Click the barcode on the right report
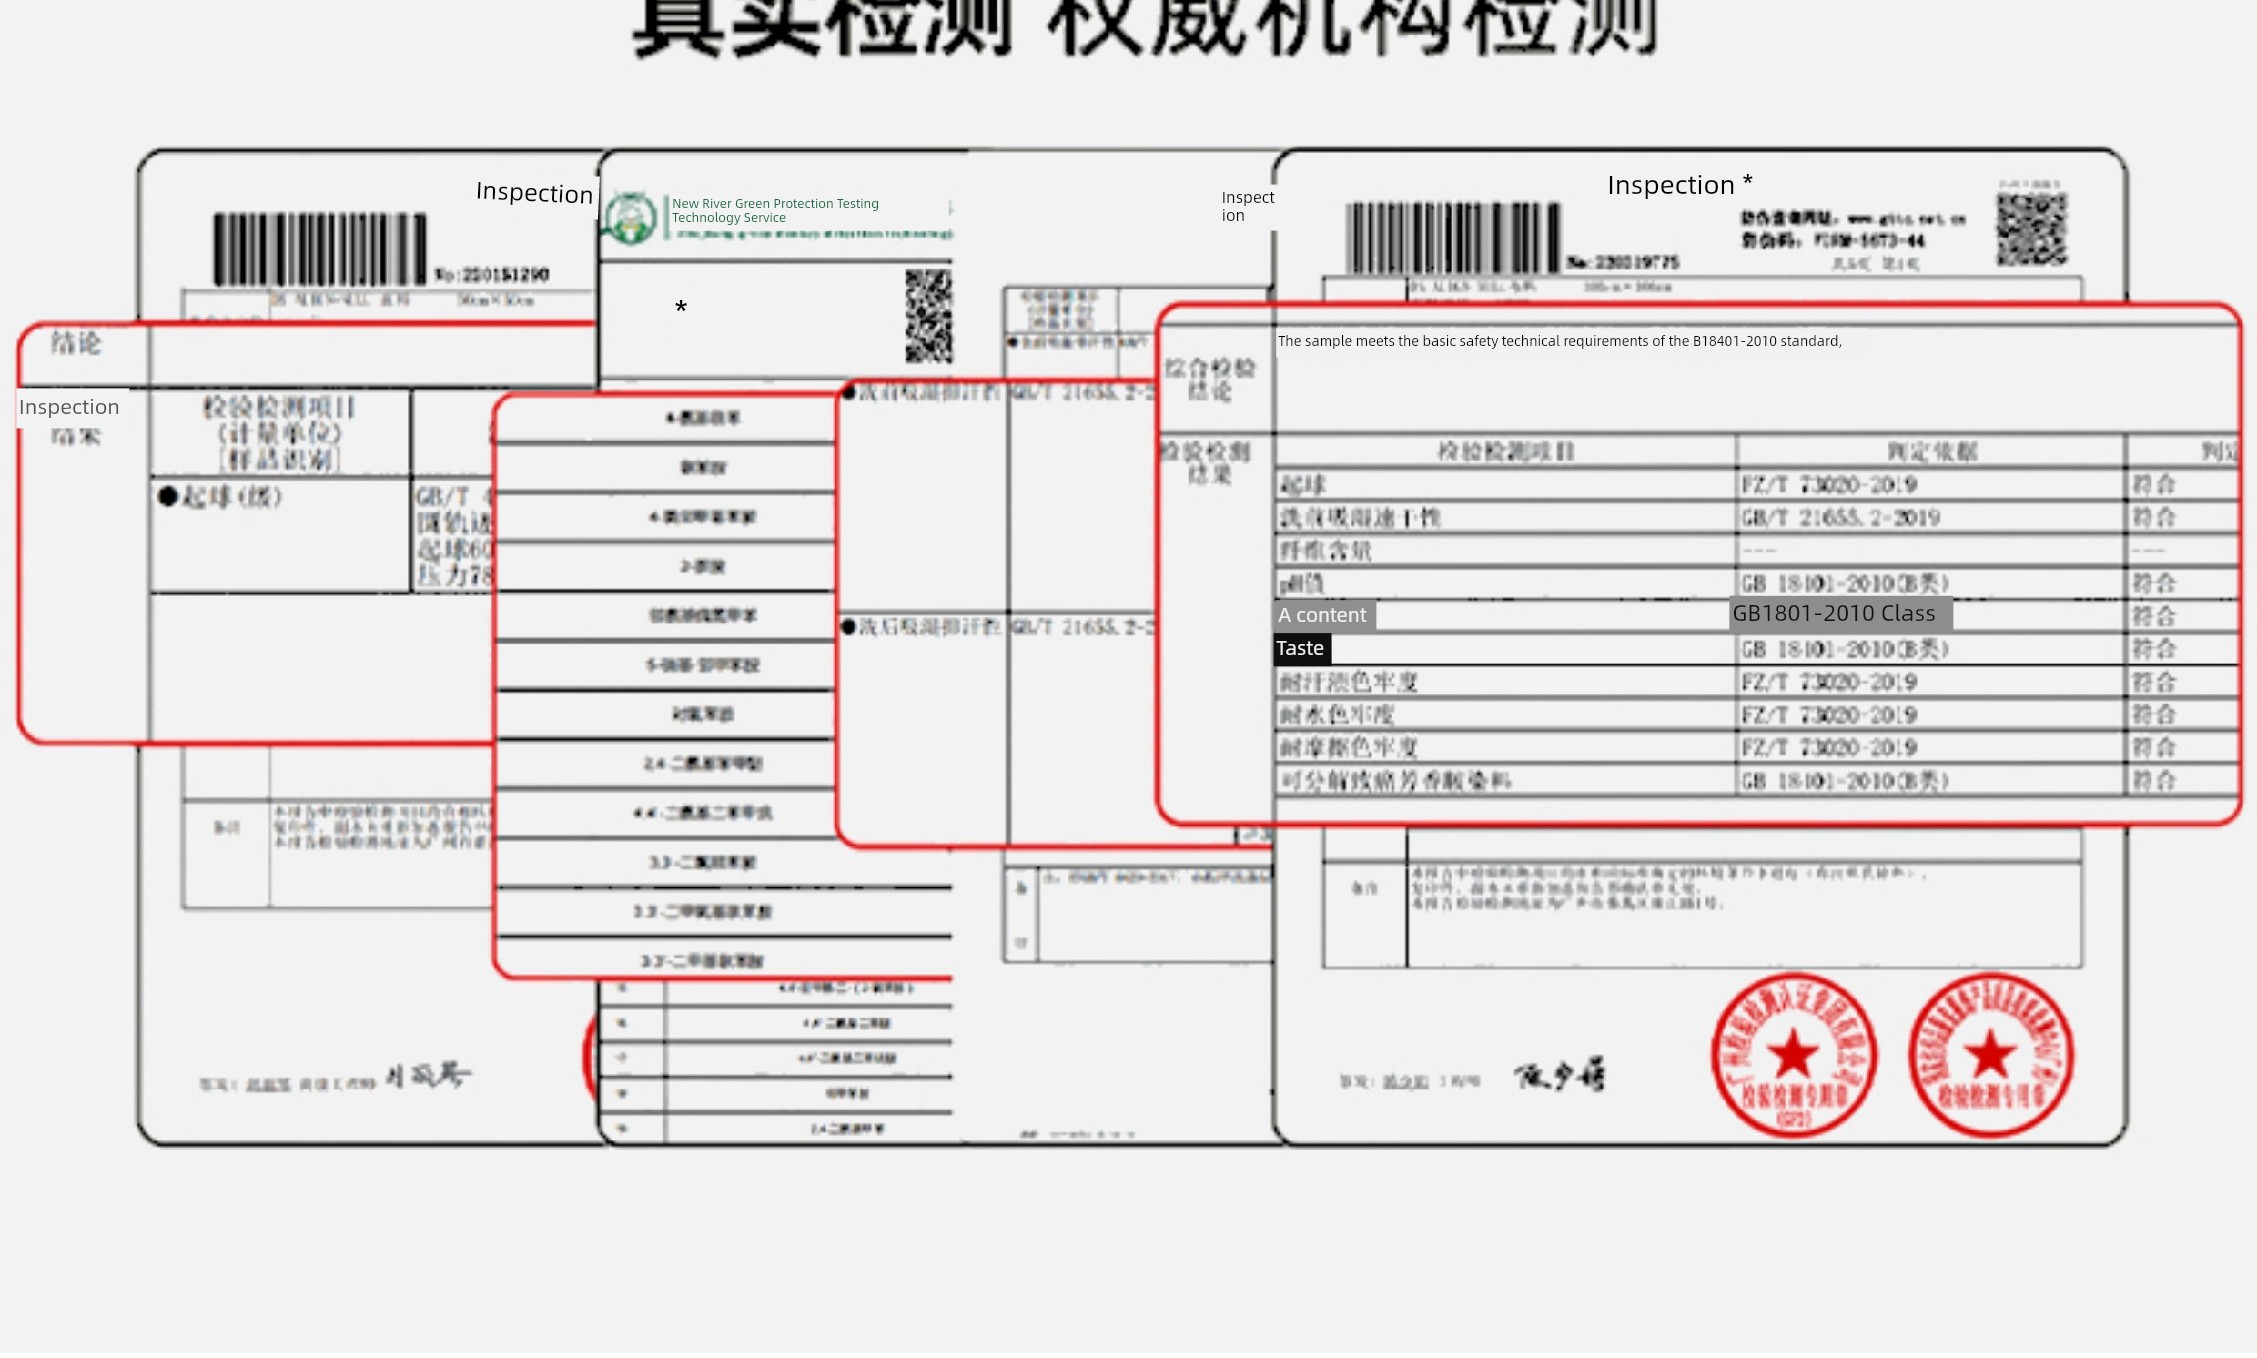The width and height of the screenshot is (2257, 1358). 1452,238
